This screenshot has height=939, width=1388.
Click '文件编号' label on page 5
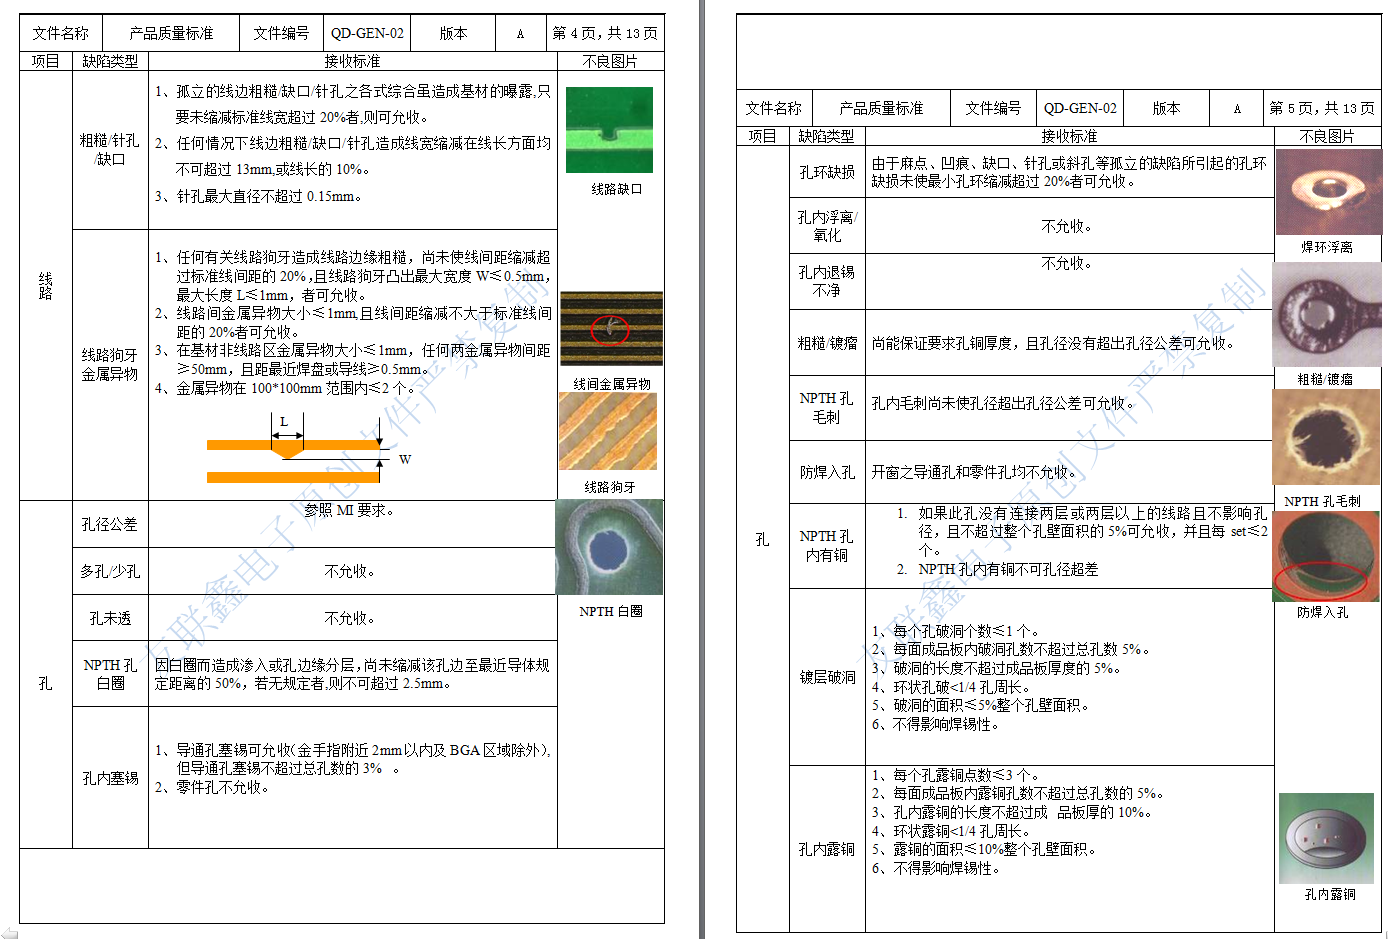993,108
